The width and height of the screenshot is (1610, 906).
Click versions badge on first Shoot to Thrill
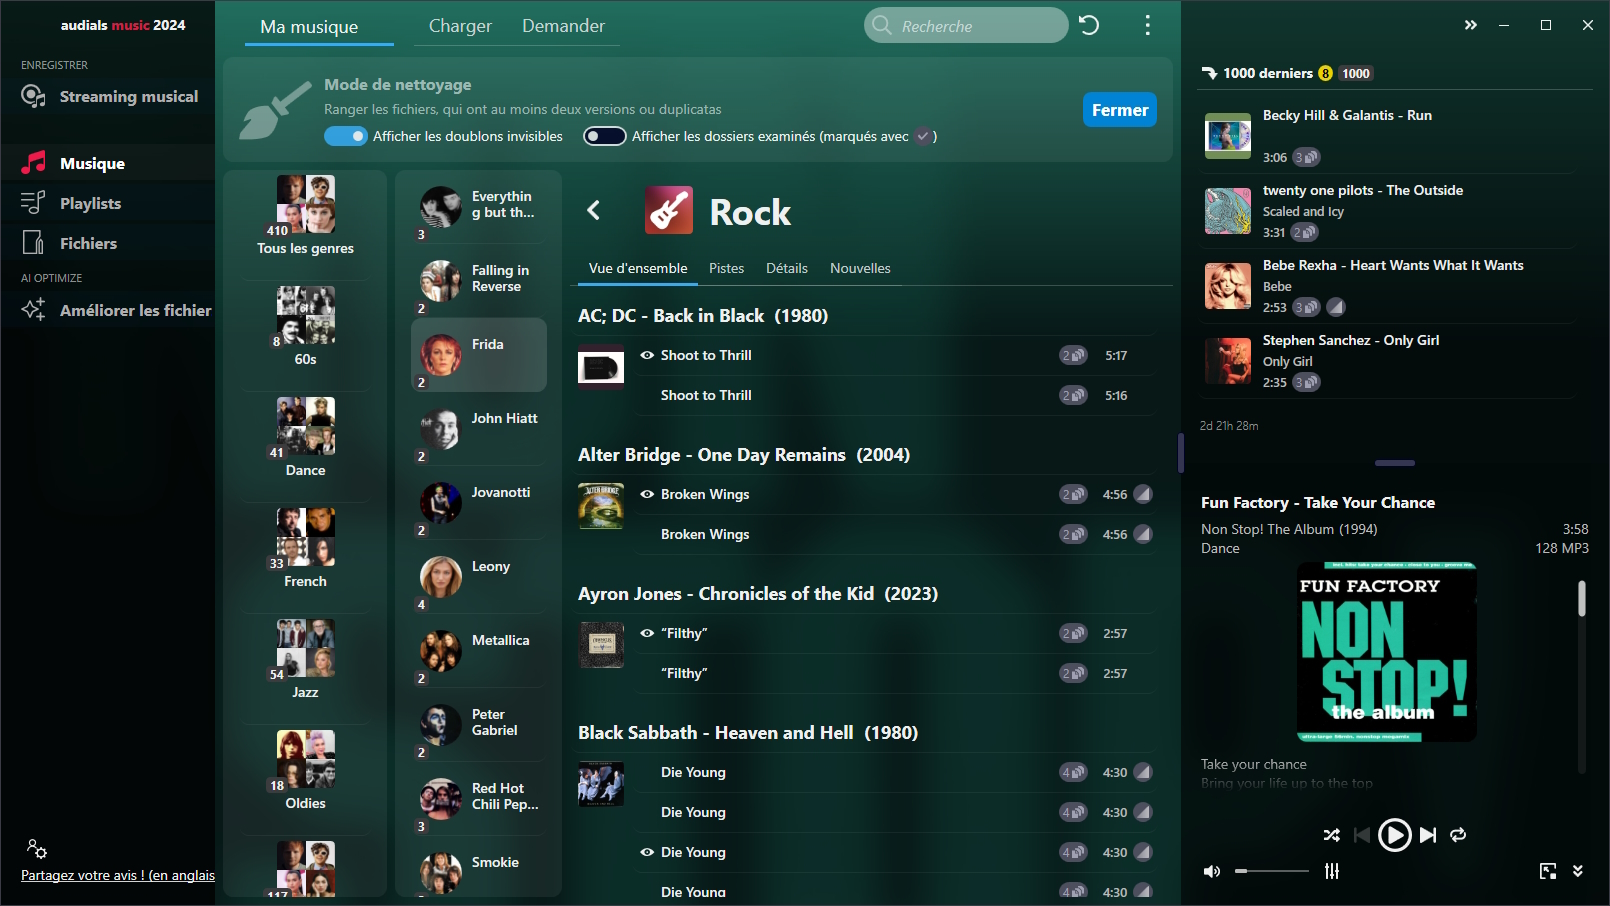tap(1073, 355)
